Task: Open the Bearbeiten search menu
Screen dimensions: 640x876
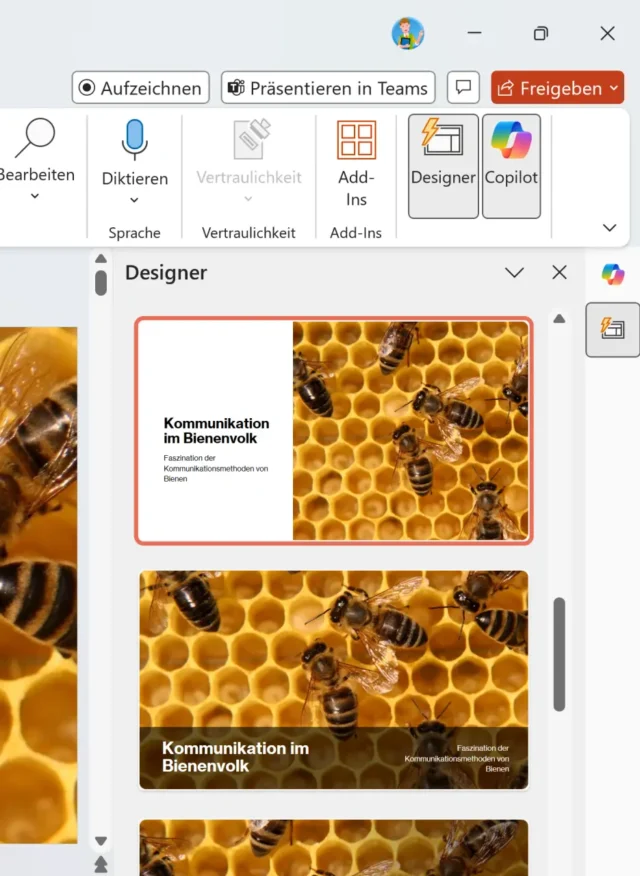Action: click(x=36, y=160)
